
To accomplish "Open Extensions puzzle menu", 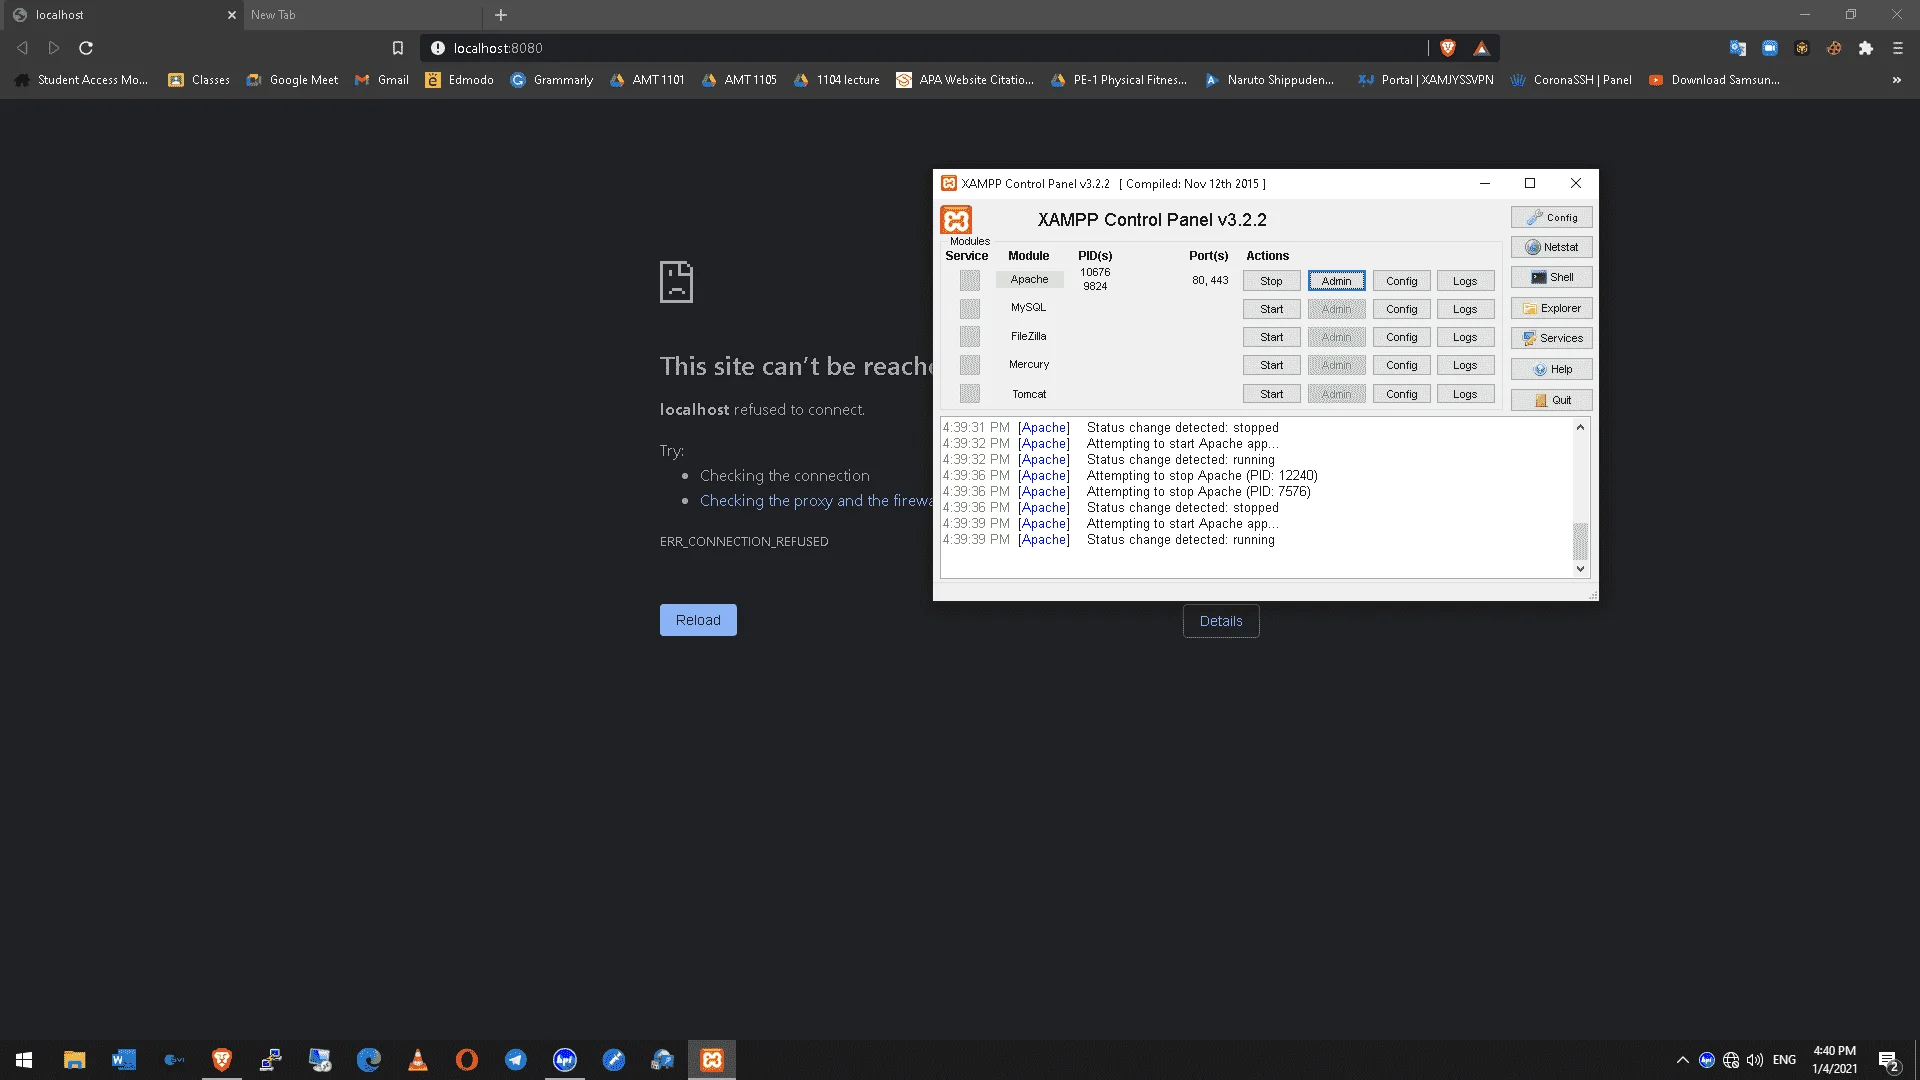I will coord(1866,48).
